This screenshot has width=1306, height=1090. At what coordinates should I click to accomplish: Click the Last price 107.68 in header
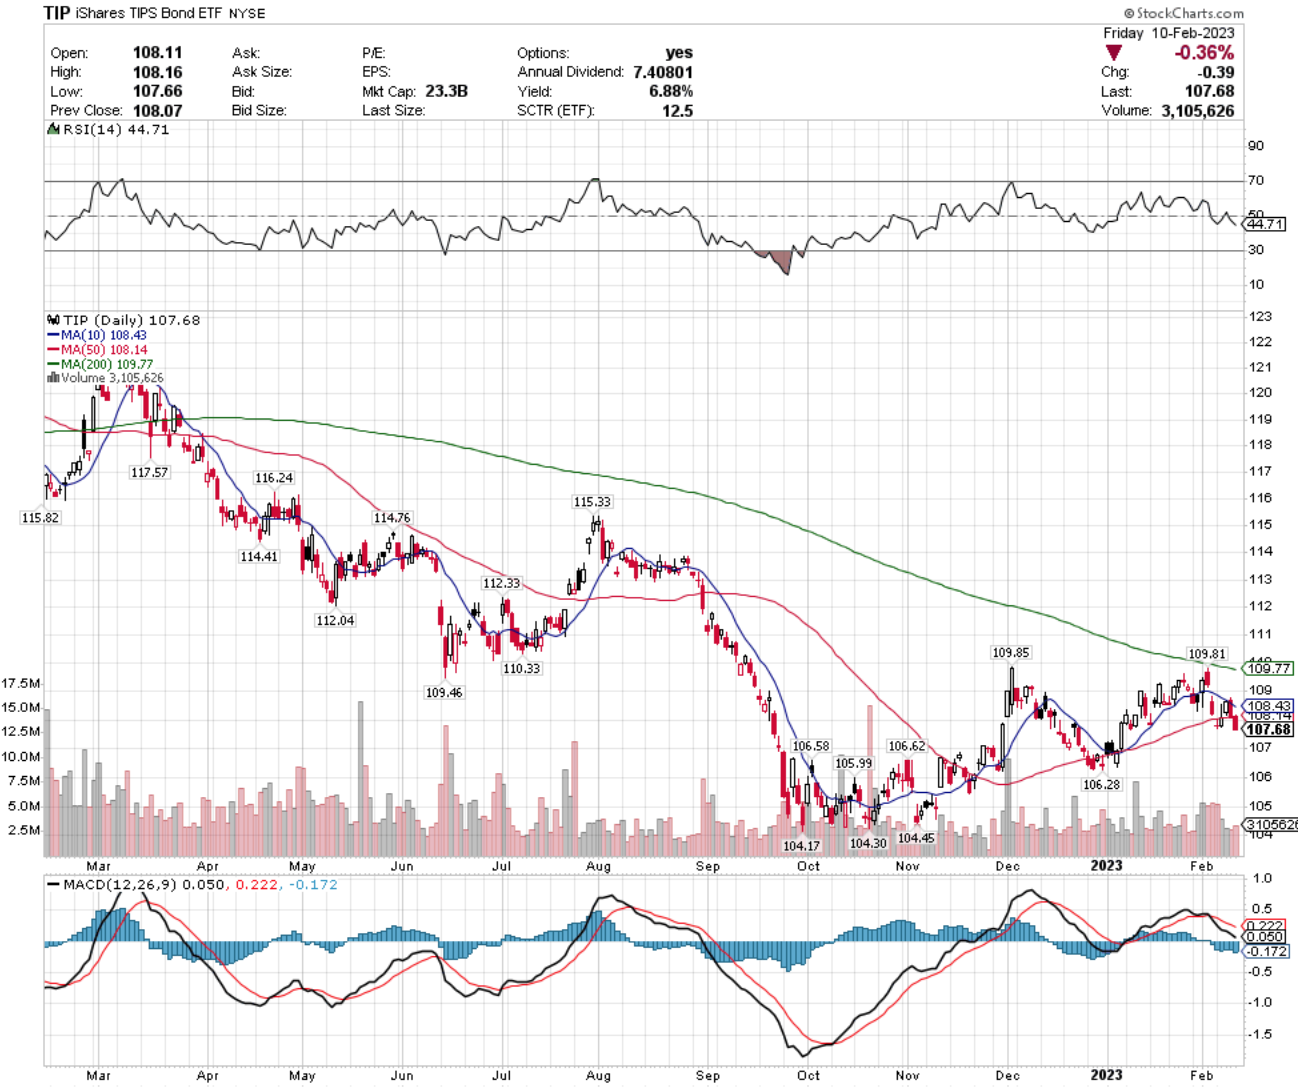tap(1210, 91)
